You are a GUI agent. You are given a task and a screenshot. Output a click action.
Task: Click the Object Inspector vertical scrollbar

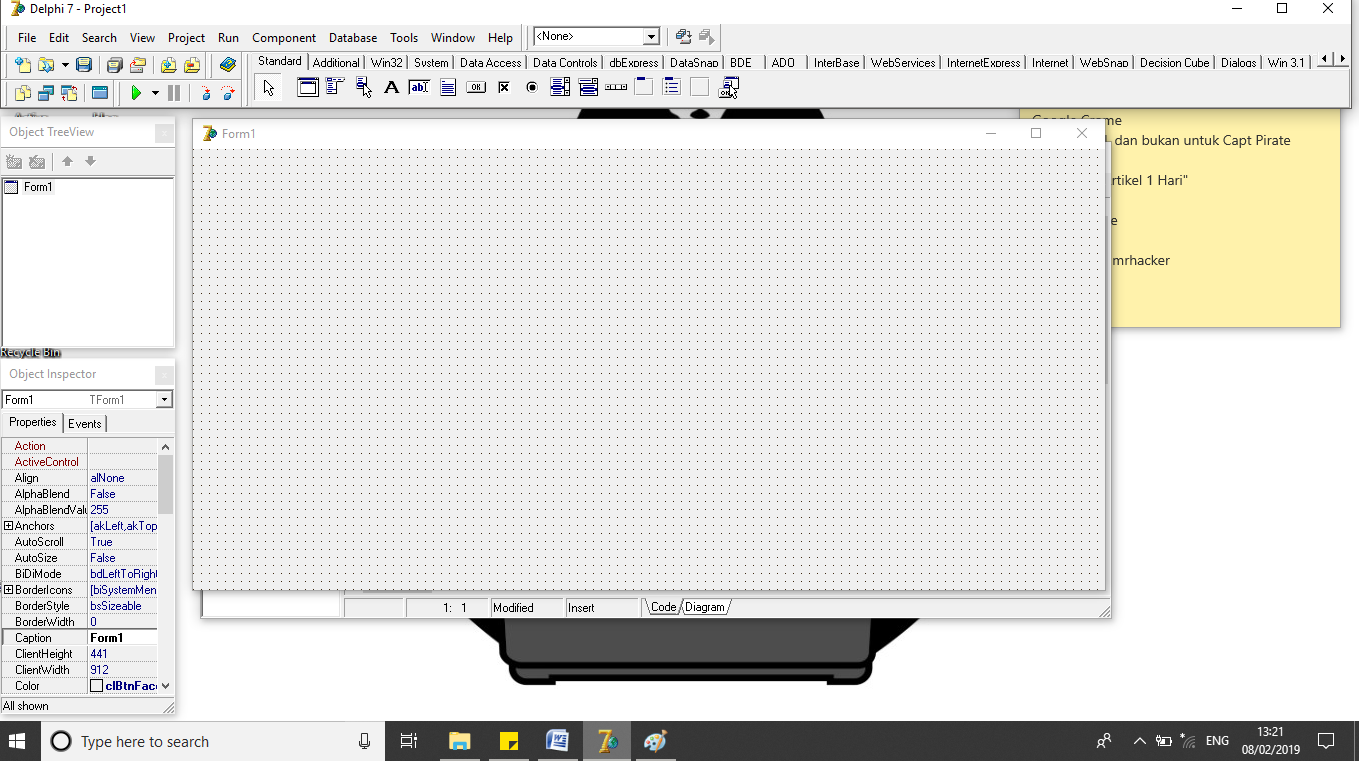[166, 566]
